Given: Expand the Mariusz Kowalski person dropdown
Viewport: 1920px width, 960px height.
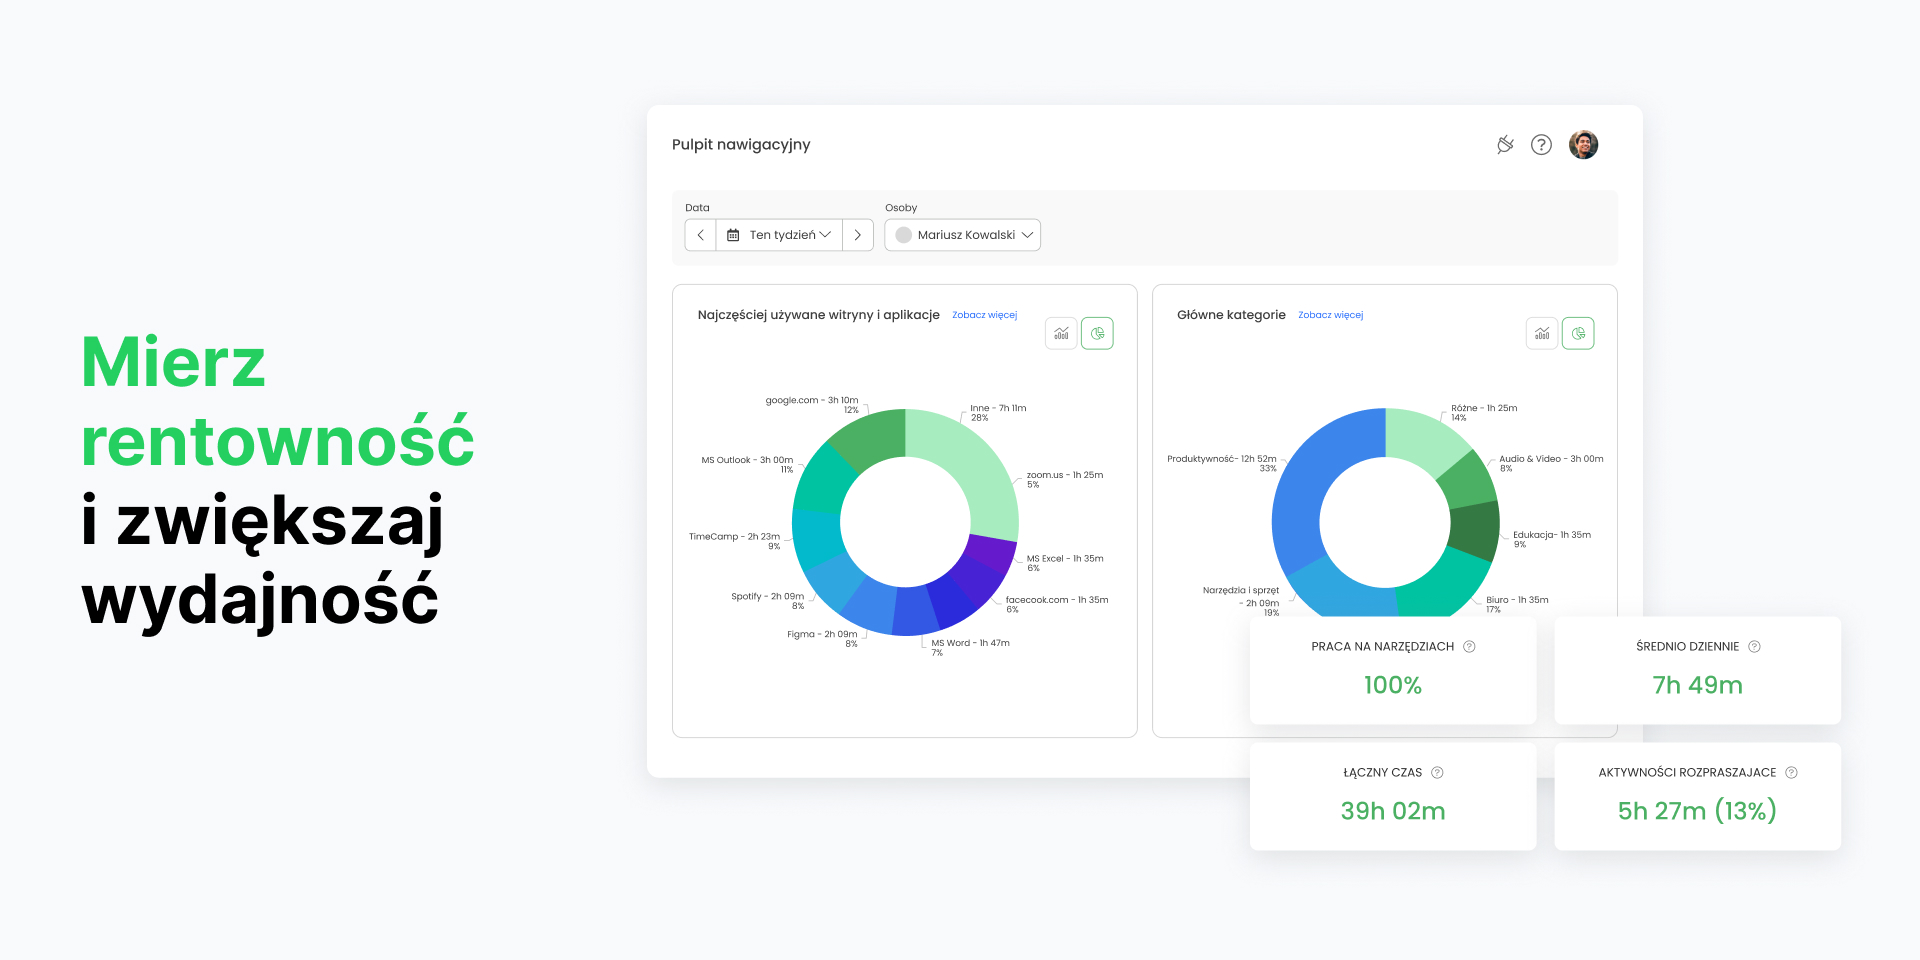Looking at the screenshot, I should point(963,235).
